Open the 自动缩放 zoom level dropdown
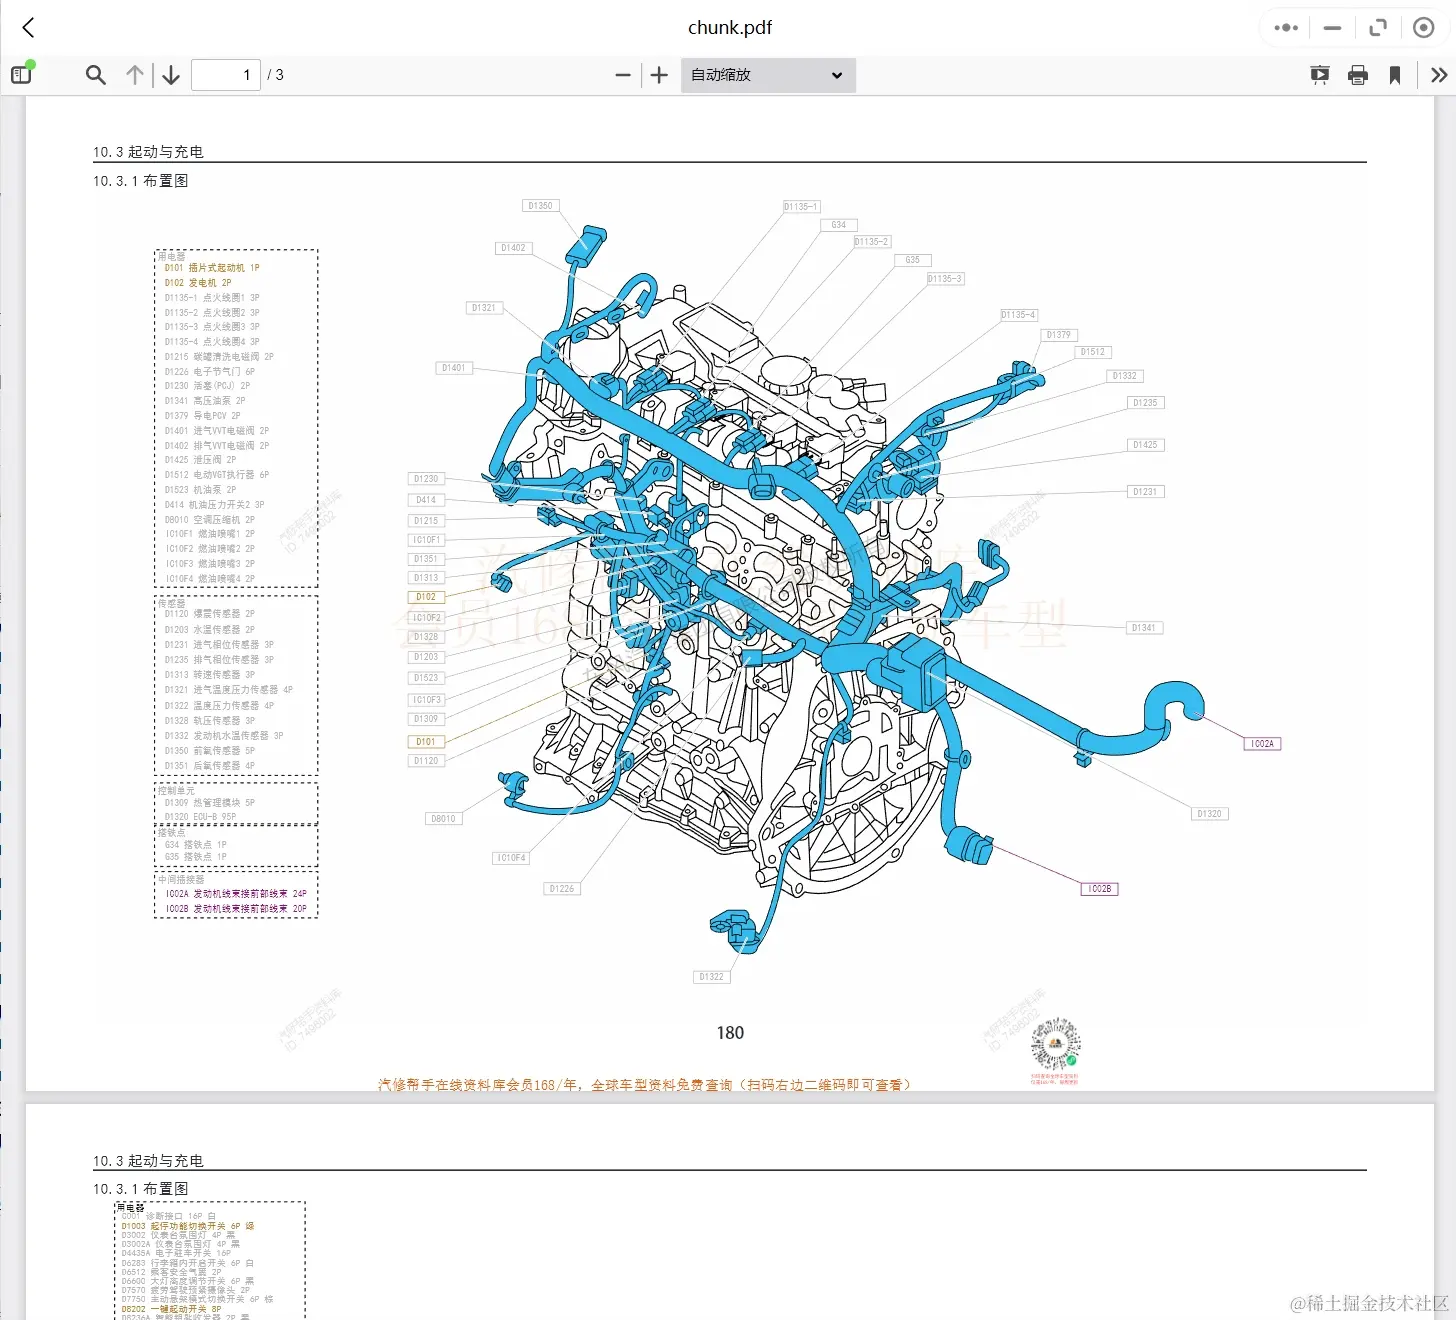 tap(767, 74)
